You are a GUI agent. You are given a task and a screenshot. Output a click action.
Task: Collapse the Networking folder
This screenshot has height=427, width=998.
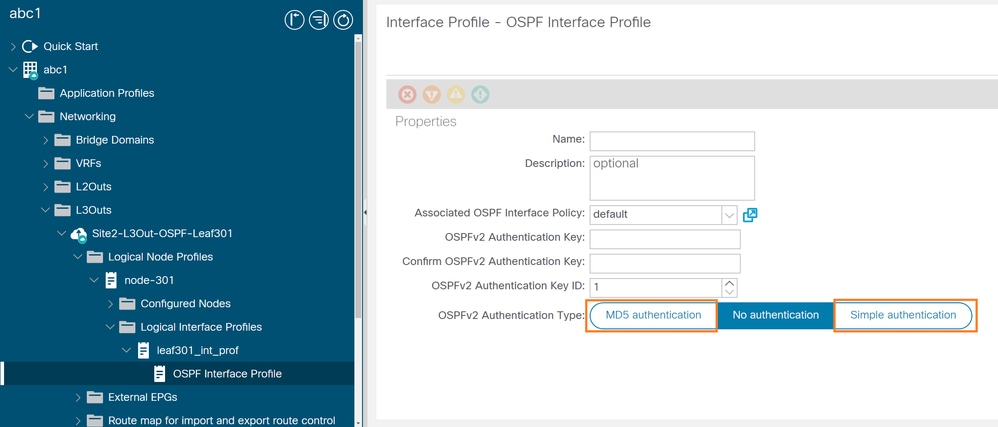pos(29,116)
